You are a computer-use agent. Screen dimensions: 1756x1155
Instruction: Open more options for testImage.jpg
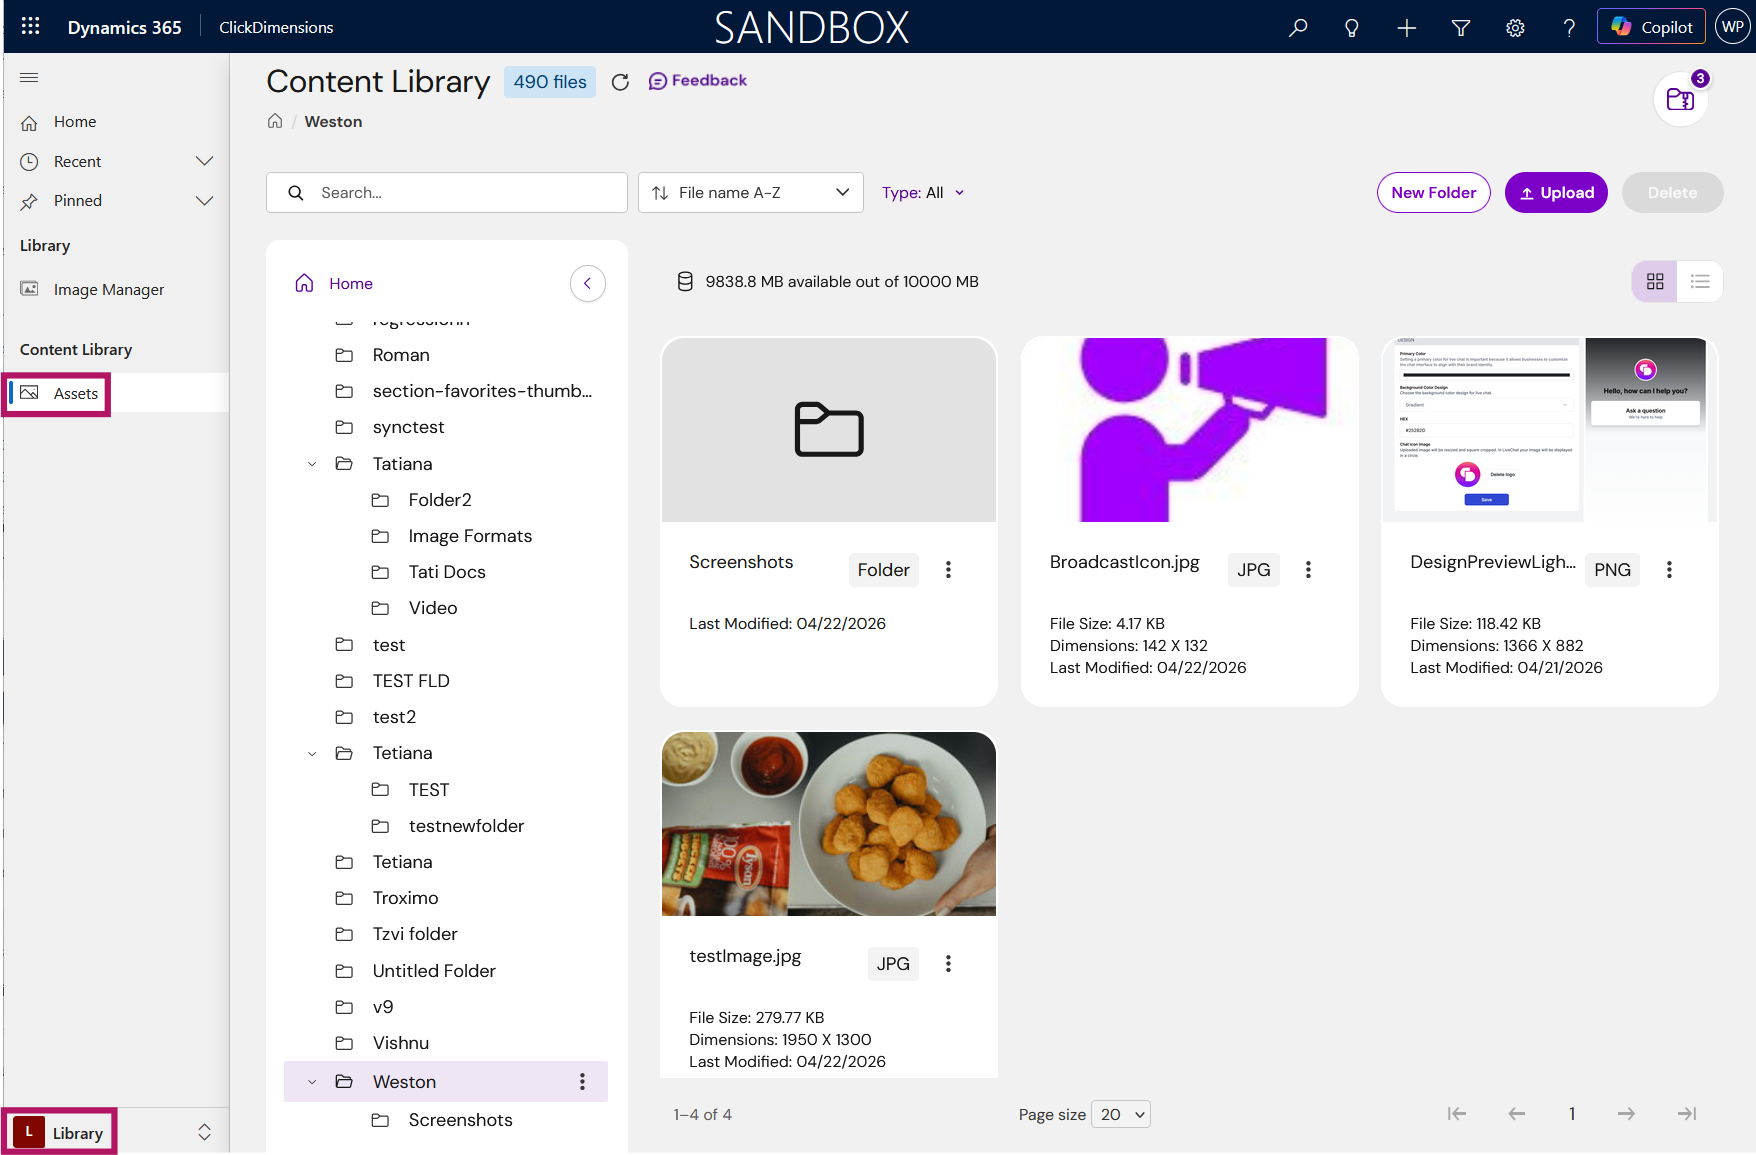pyautogui.click(x=948, y=963)
